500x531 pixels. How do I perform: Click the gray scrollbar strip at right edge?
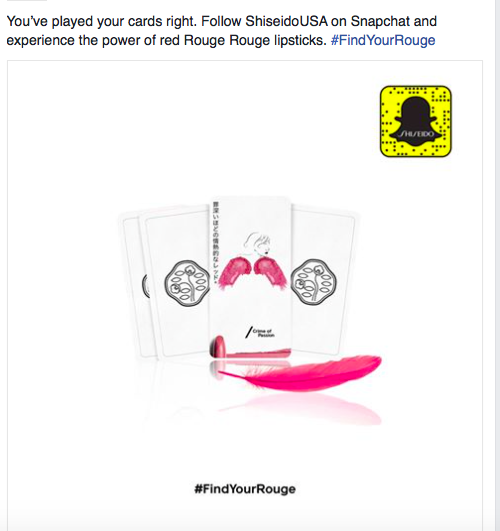click(x=497, y=266)
